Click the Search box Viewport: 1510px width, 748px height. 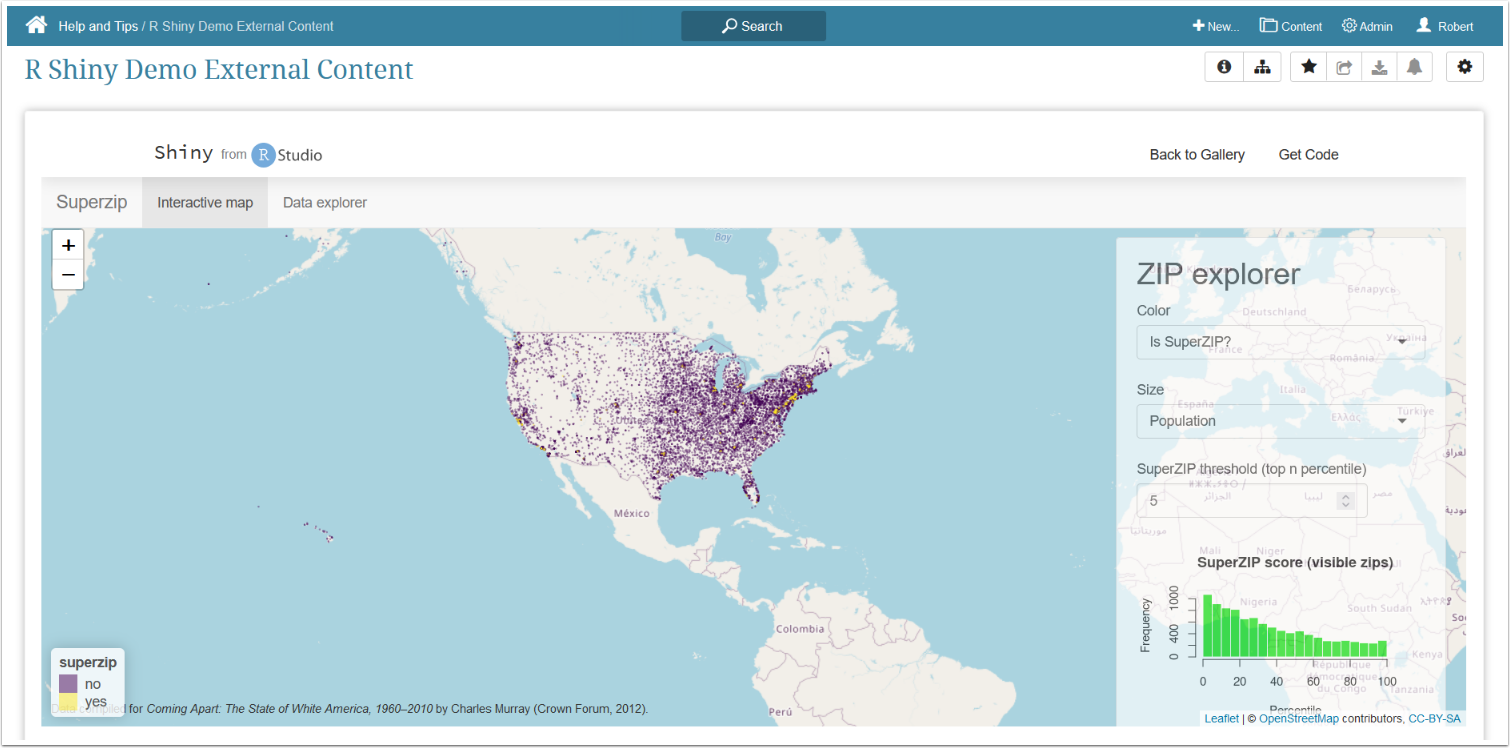pyautogui.click(x=753, y=26)
